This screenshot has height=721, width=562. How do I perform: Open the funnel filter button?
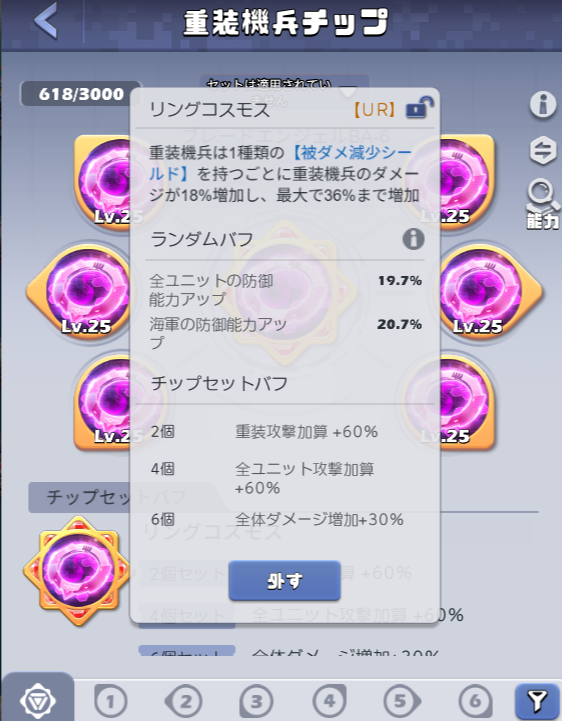coord(537,702)
